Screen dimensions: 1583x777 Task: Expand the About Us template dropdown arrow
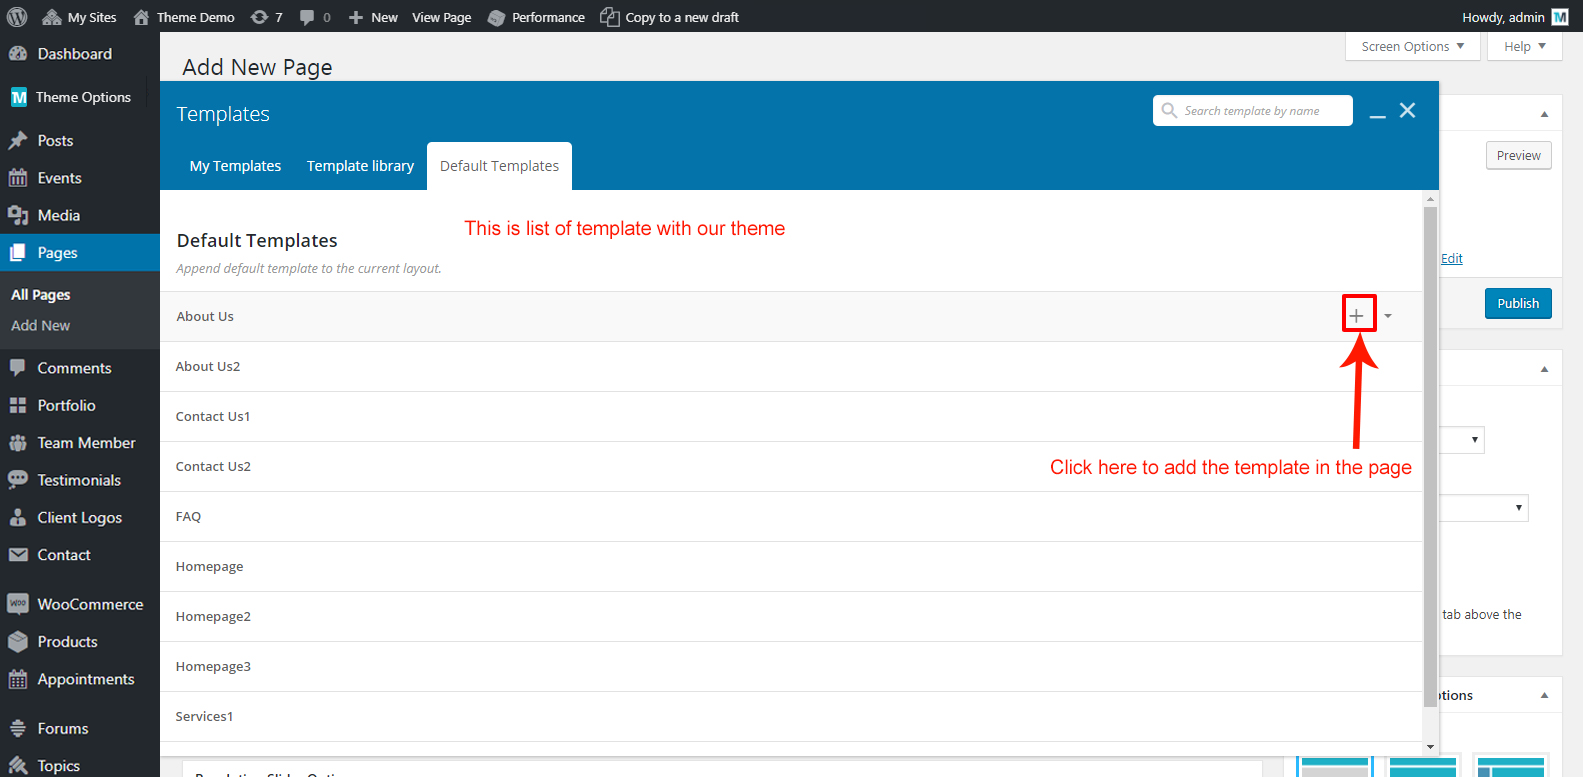1388,316
